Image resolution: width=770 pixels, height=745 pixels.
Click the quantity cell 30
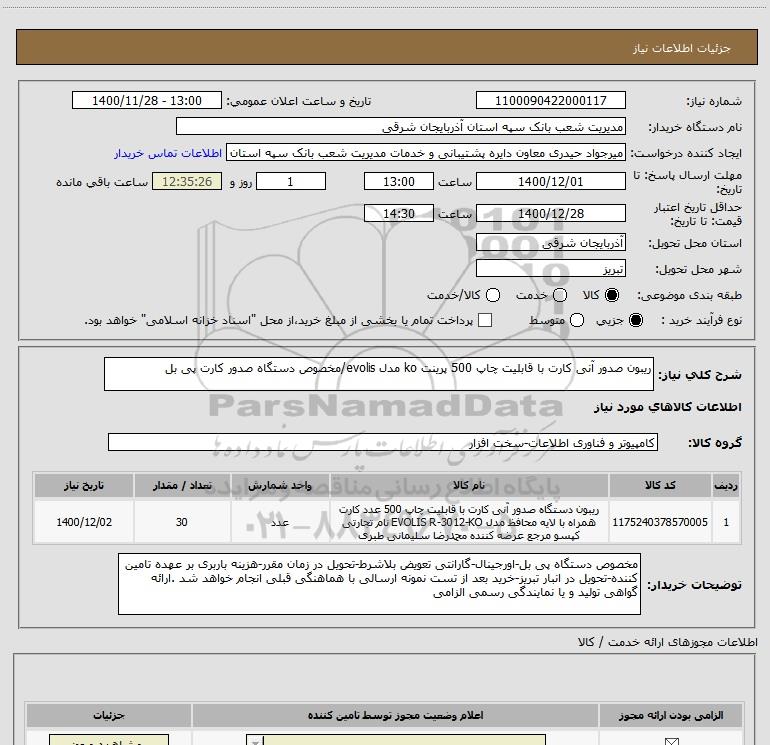tap(182, 522)
